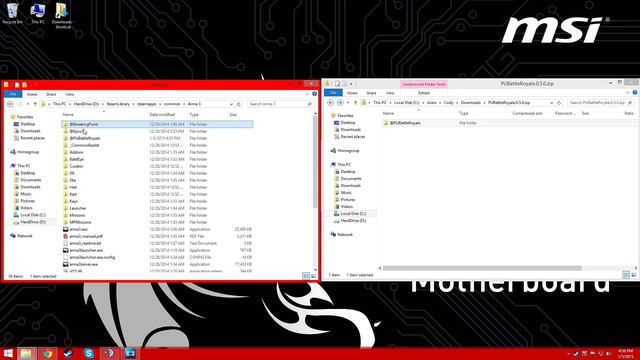Select the @BreakingPoint folder row
The height and width of the screenshot is (360, 640).
coord(158,124)
